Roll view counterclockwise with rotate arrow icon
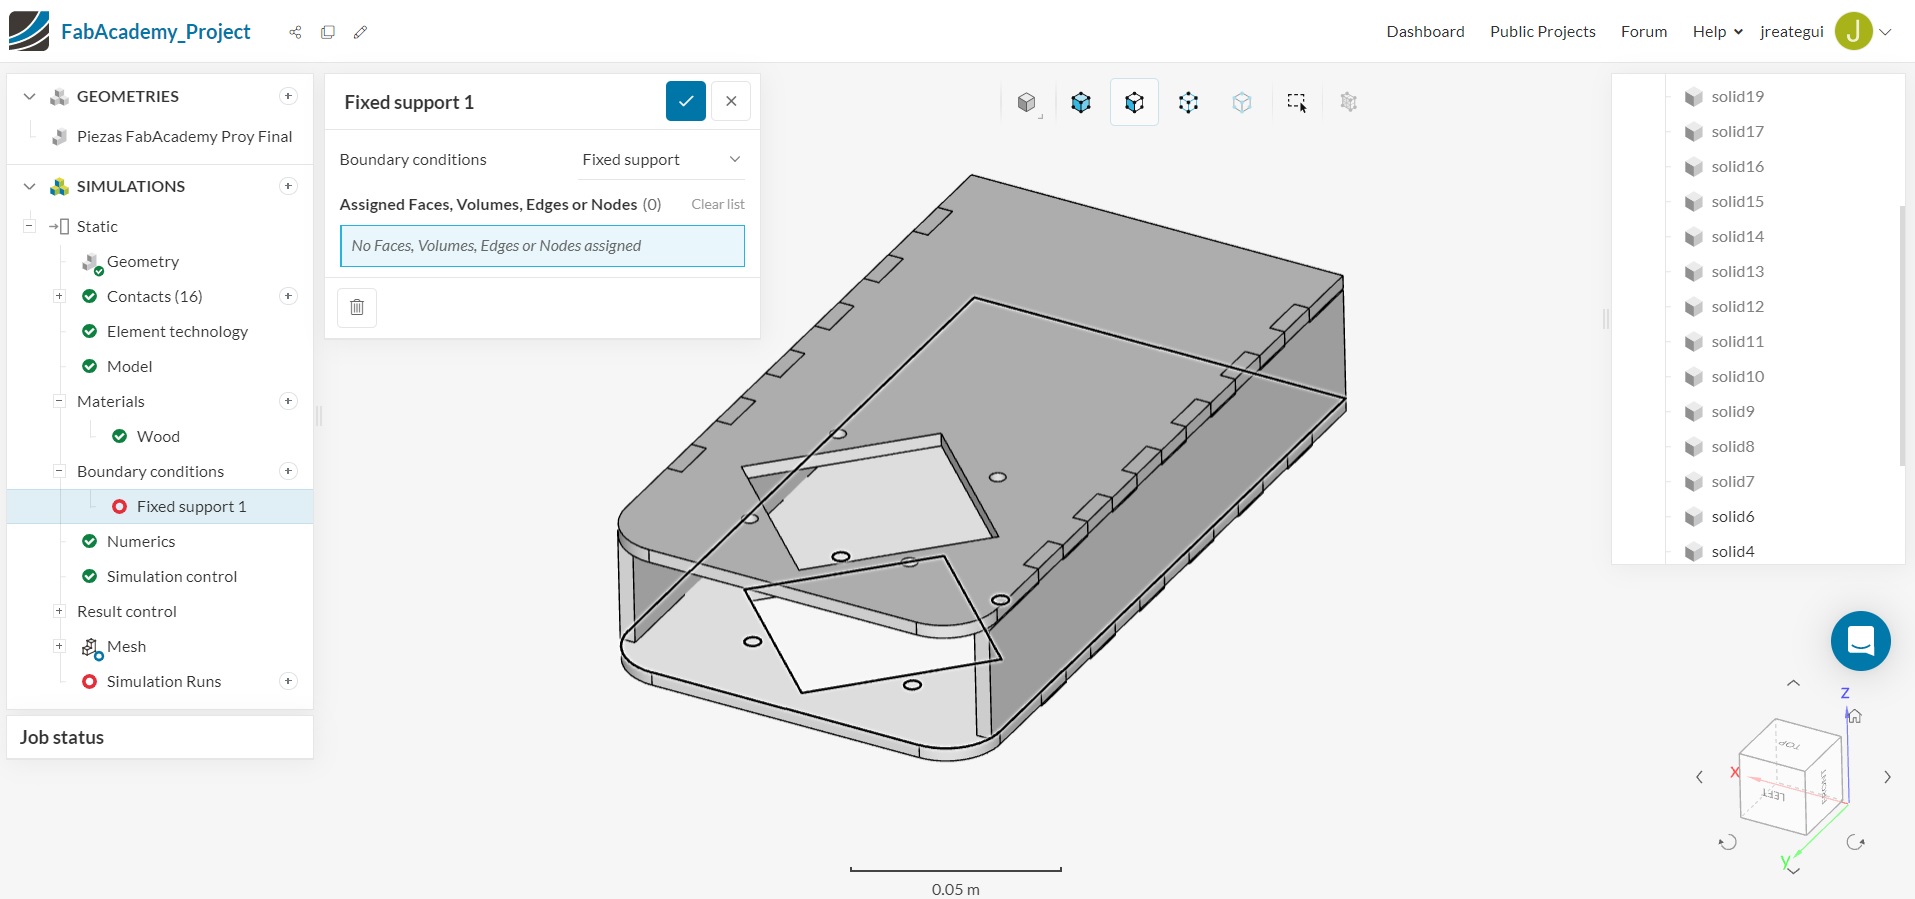 point(1728,842)
